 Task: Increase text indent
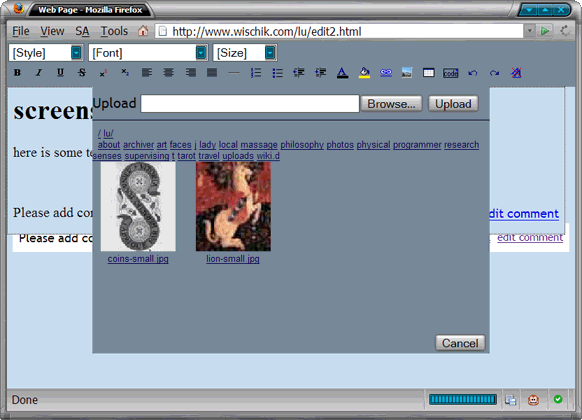coord(321,73)
